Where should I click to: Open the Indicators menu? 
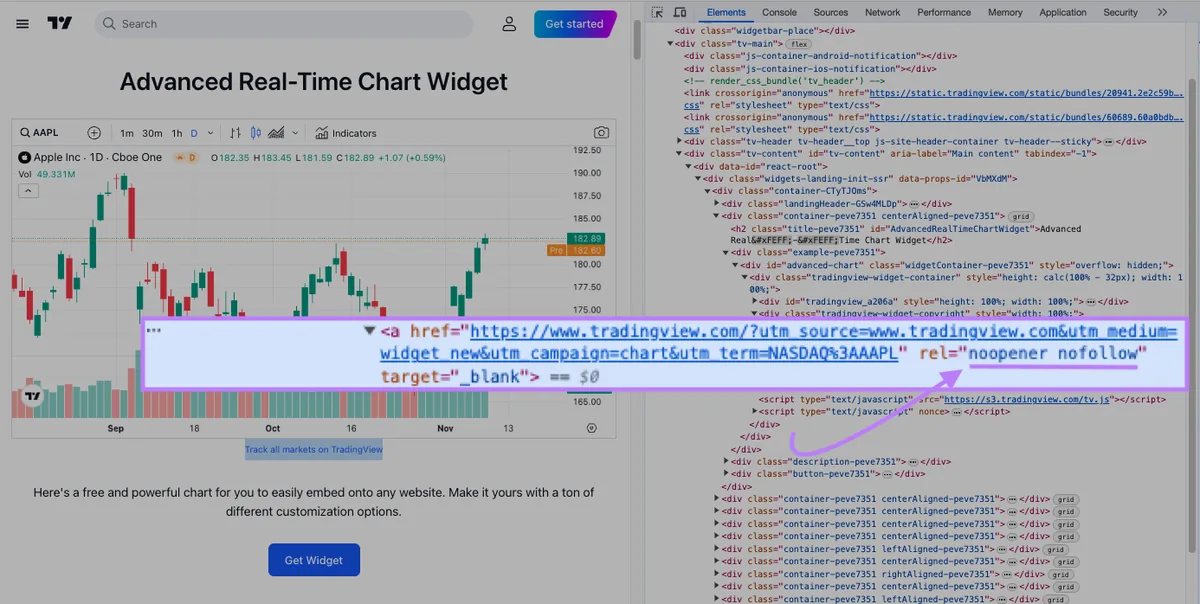[346, 133]
